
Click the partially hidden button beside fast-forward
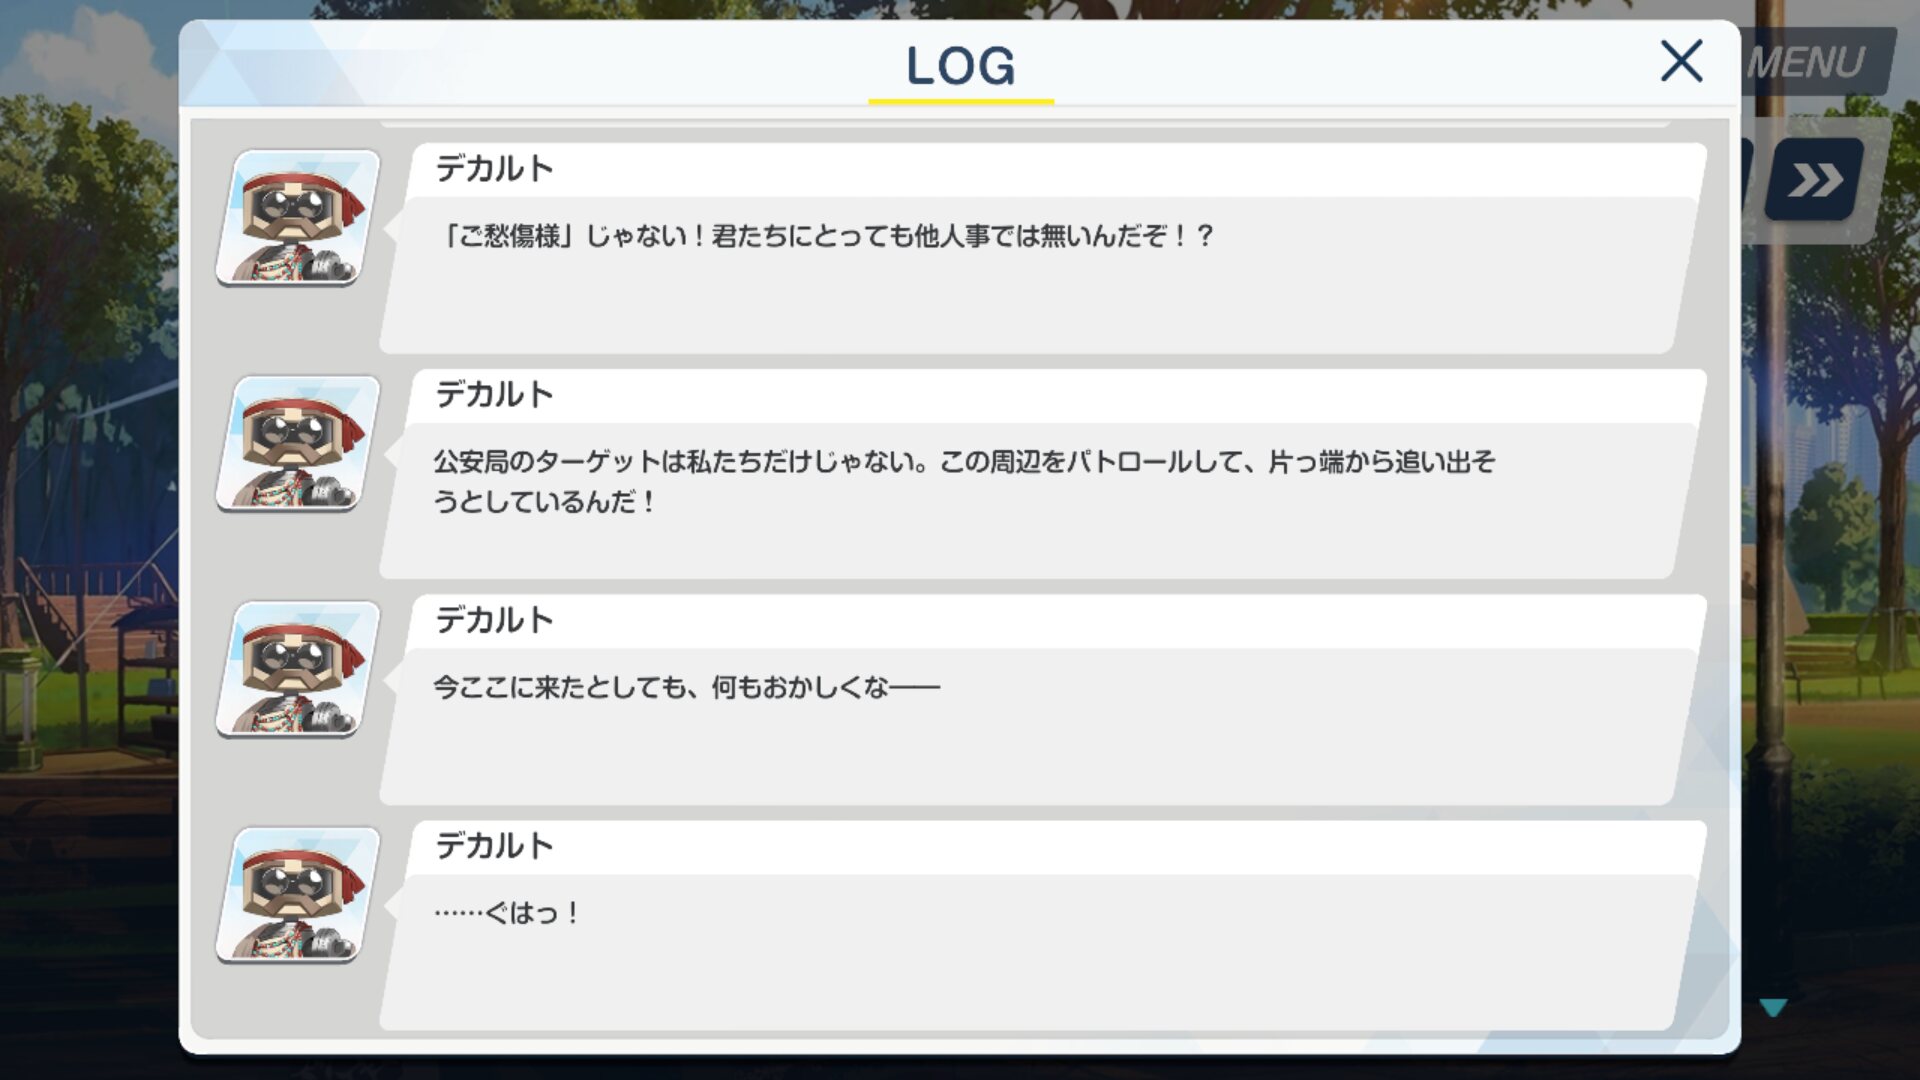(1747, 180)
